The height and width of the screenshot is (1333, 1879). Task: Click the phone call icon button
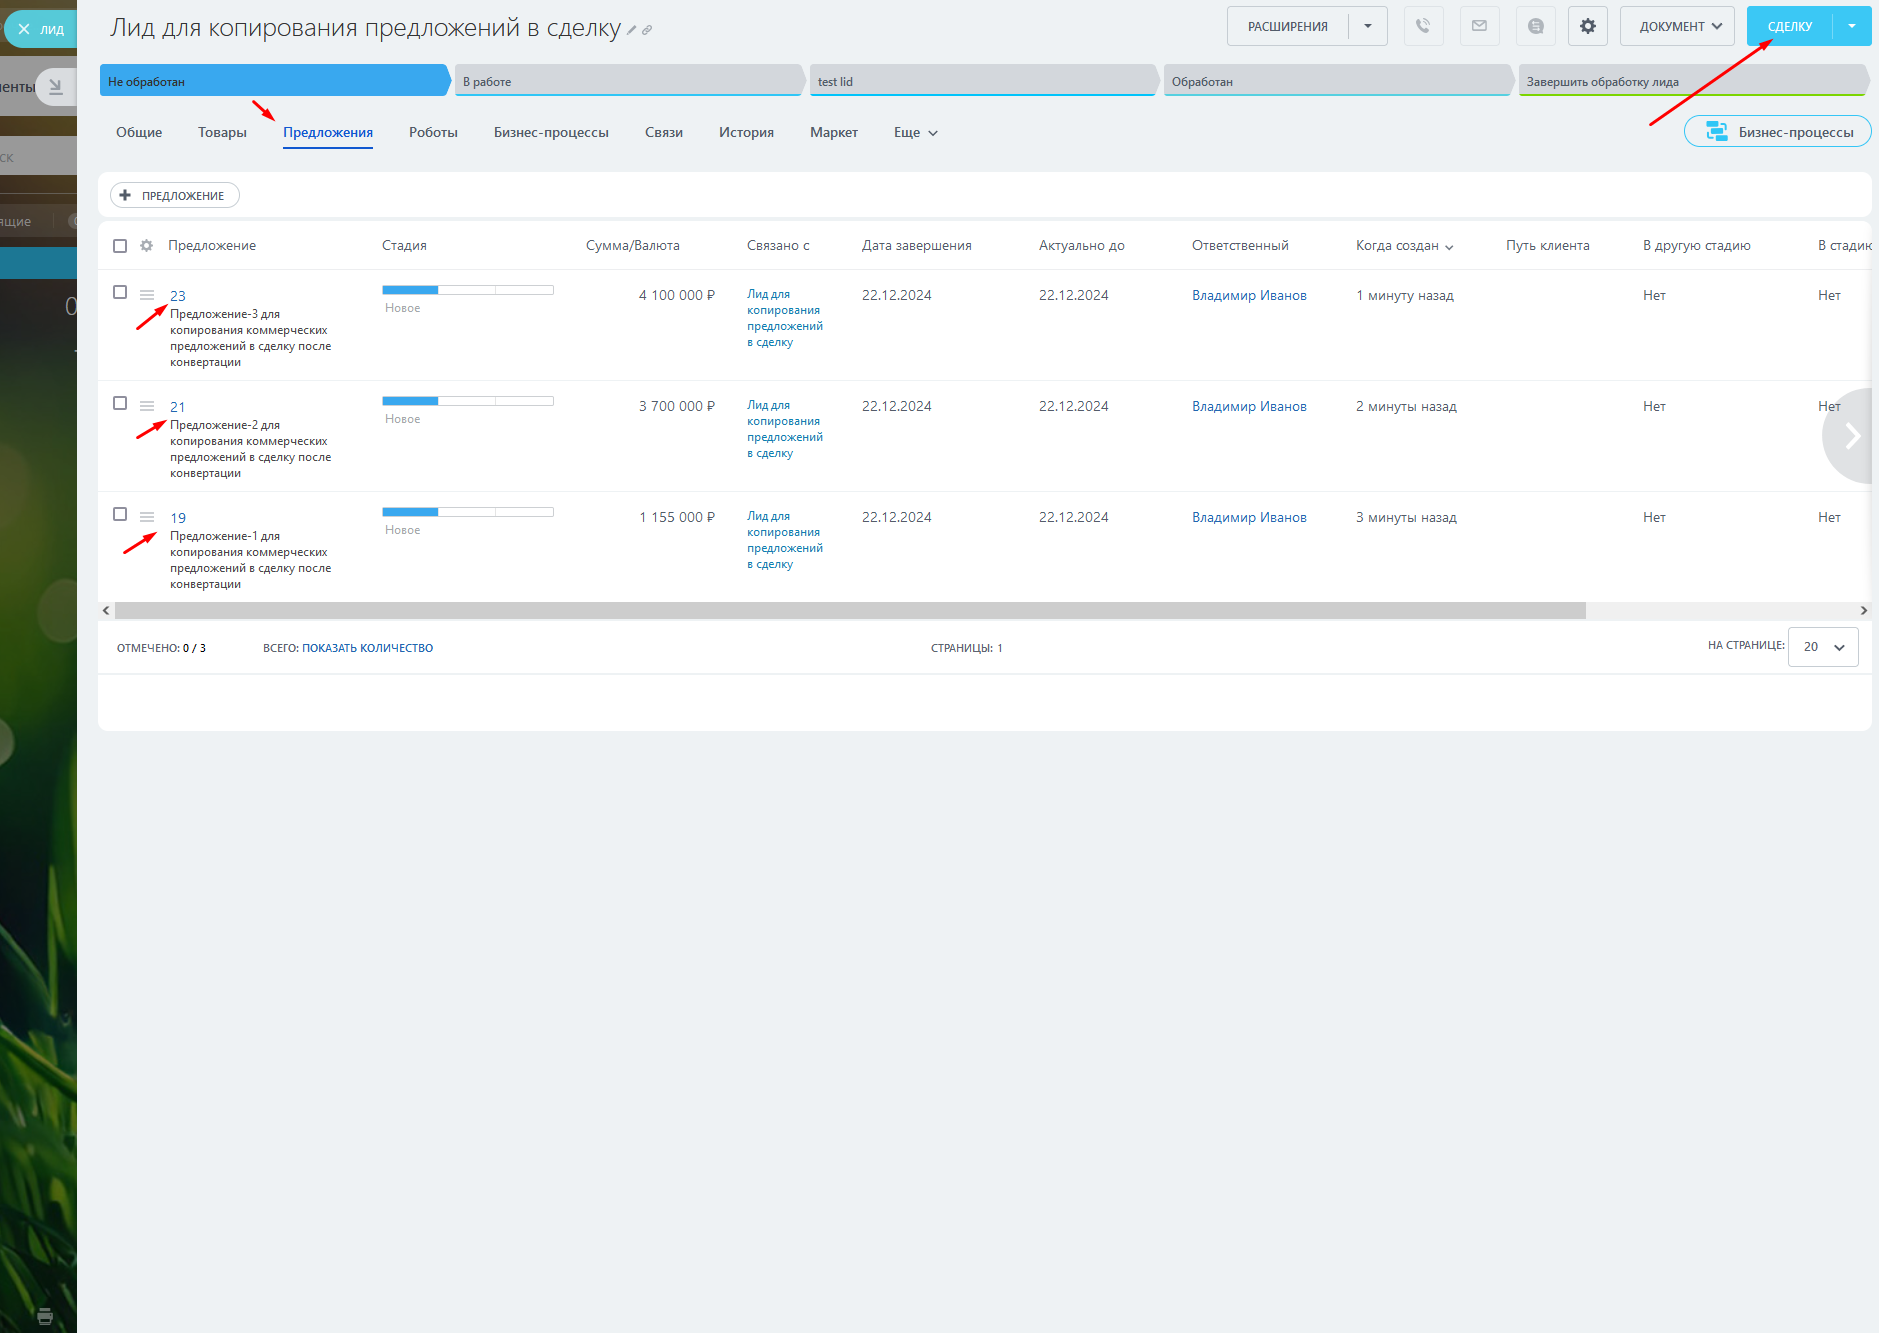click(1423, 27)
